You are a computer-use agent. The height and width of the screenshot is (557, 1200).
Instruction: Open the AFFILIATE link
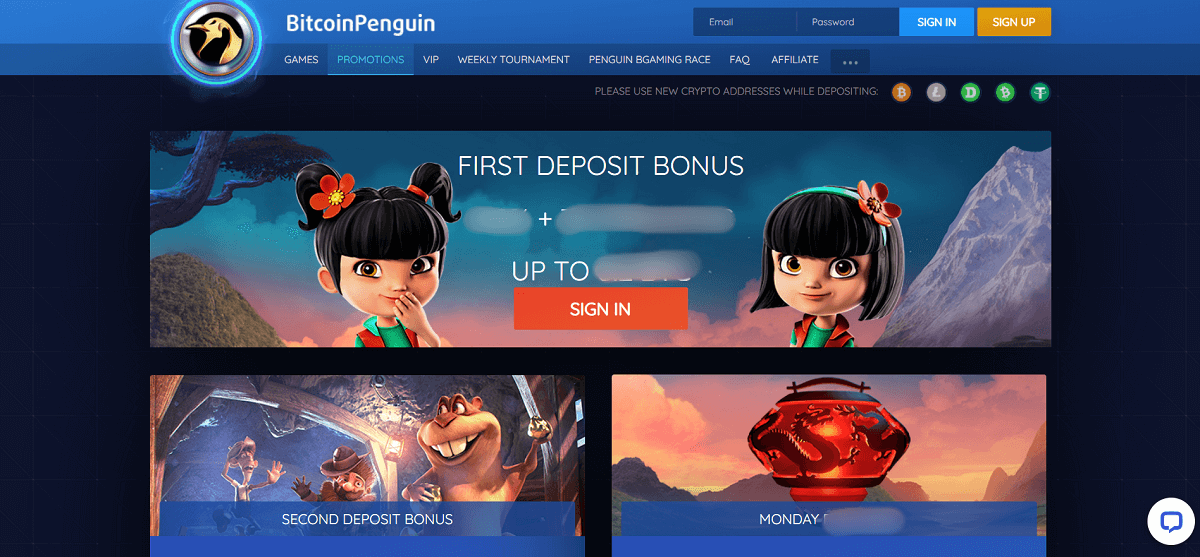pos(795,60)
